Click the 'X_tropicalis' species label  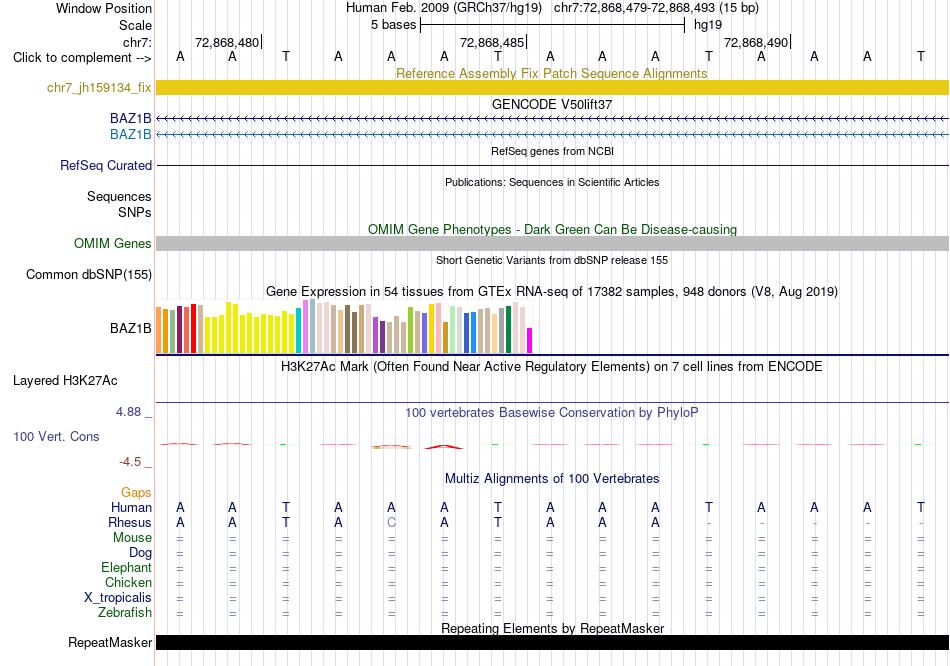tap(118, 598)
